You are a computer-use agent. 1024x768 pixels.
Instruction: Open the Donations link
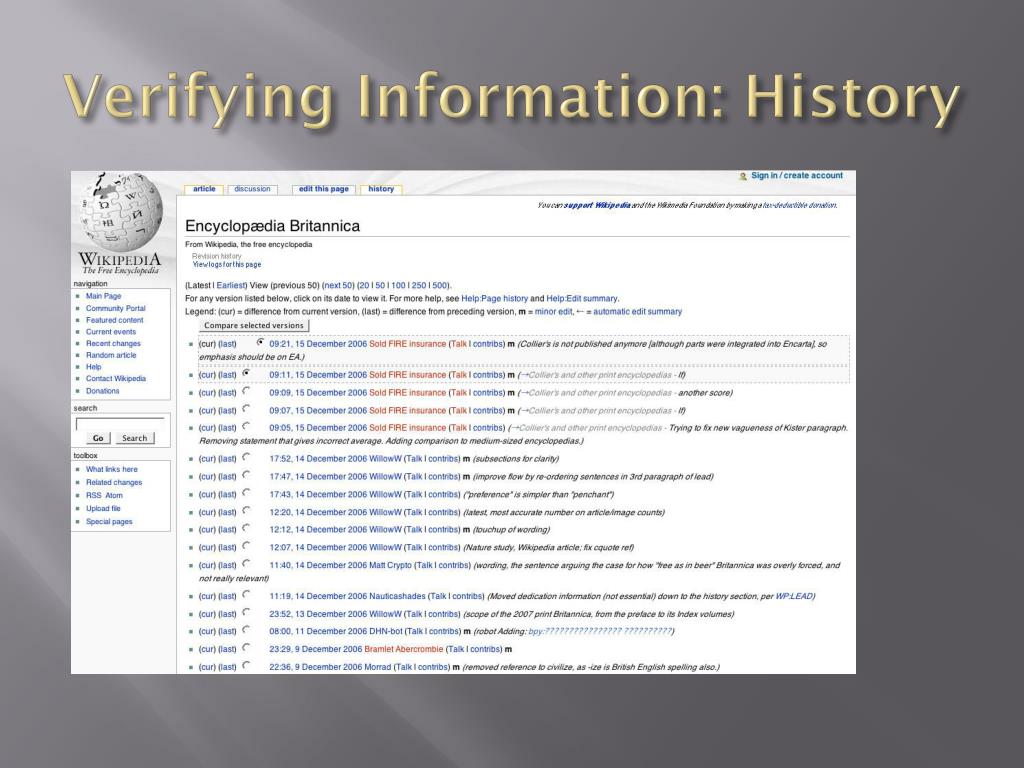[103, 391]
